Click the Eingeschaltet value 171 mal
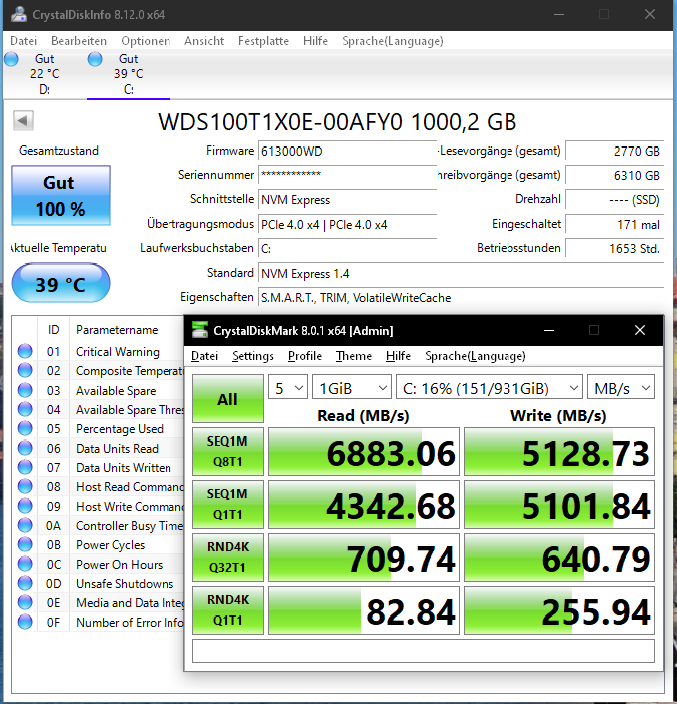The image size is (677, 704). coord(615,224)
